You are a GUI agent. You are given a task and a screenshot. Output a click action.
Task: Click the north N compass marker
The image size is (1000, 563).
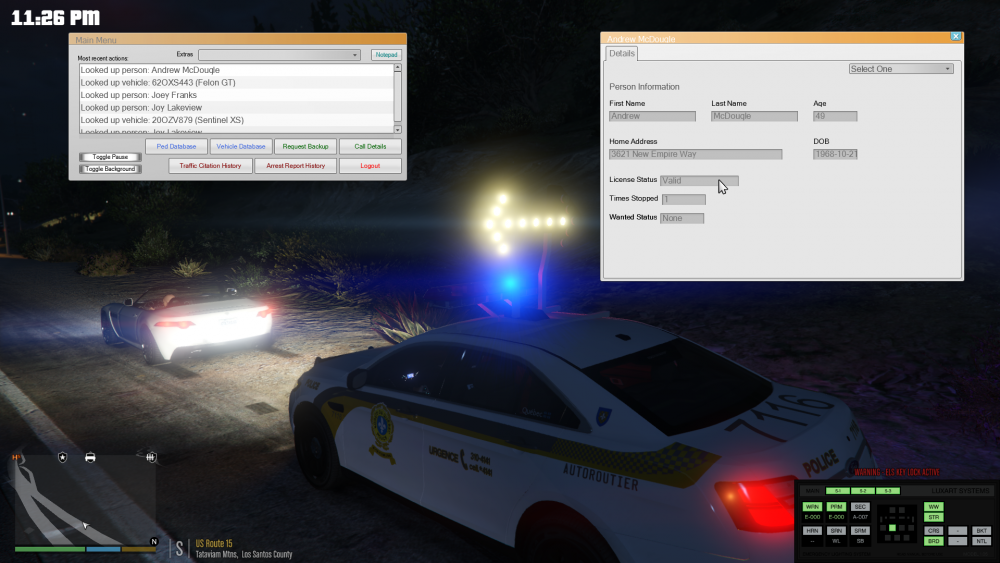(x=154, y=541)
